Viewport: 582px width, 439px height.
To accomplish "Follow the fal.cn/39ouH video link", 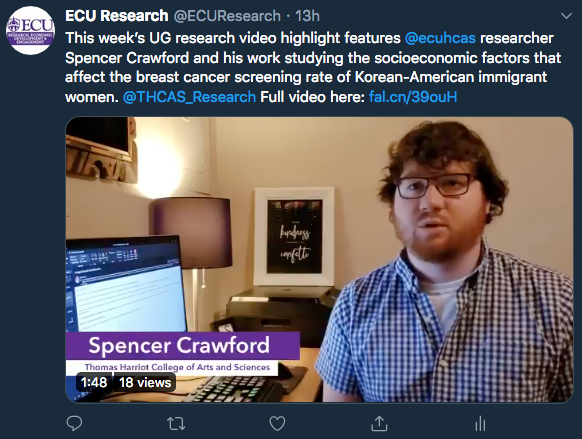I will [413, 97].
